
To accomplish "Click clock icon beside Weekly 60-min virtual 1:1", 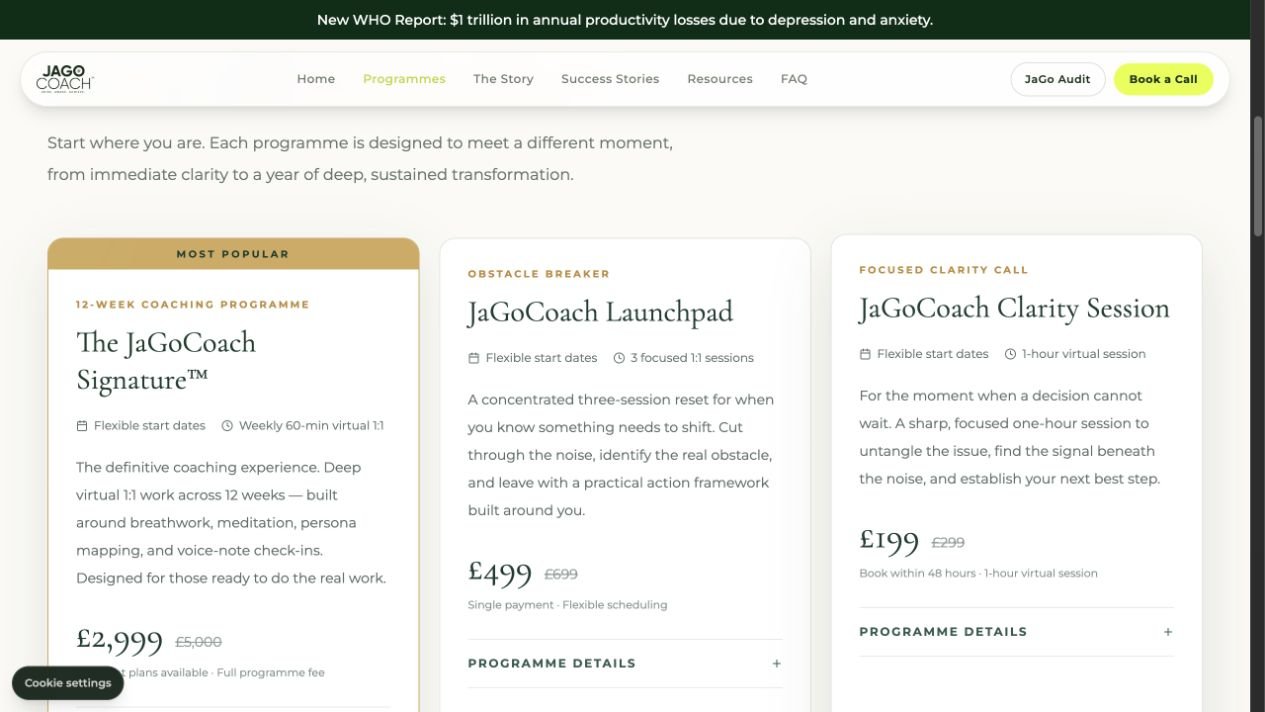I will pyautogui.click(x=227, y=426).
